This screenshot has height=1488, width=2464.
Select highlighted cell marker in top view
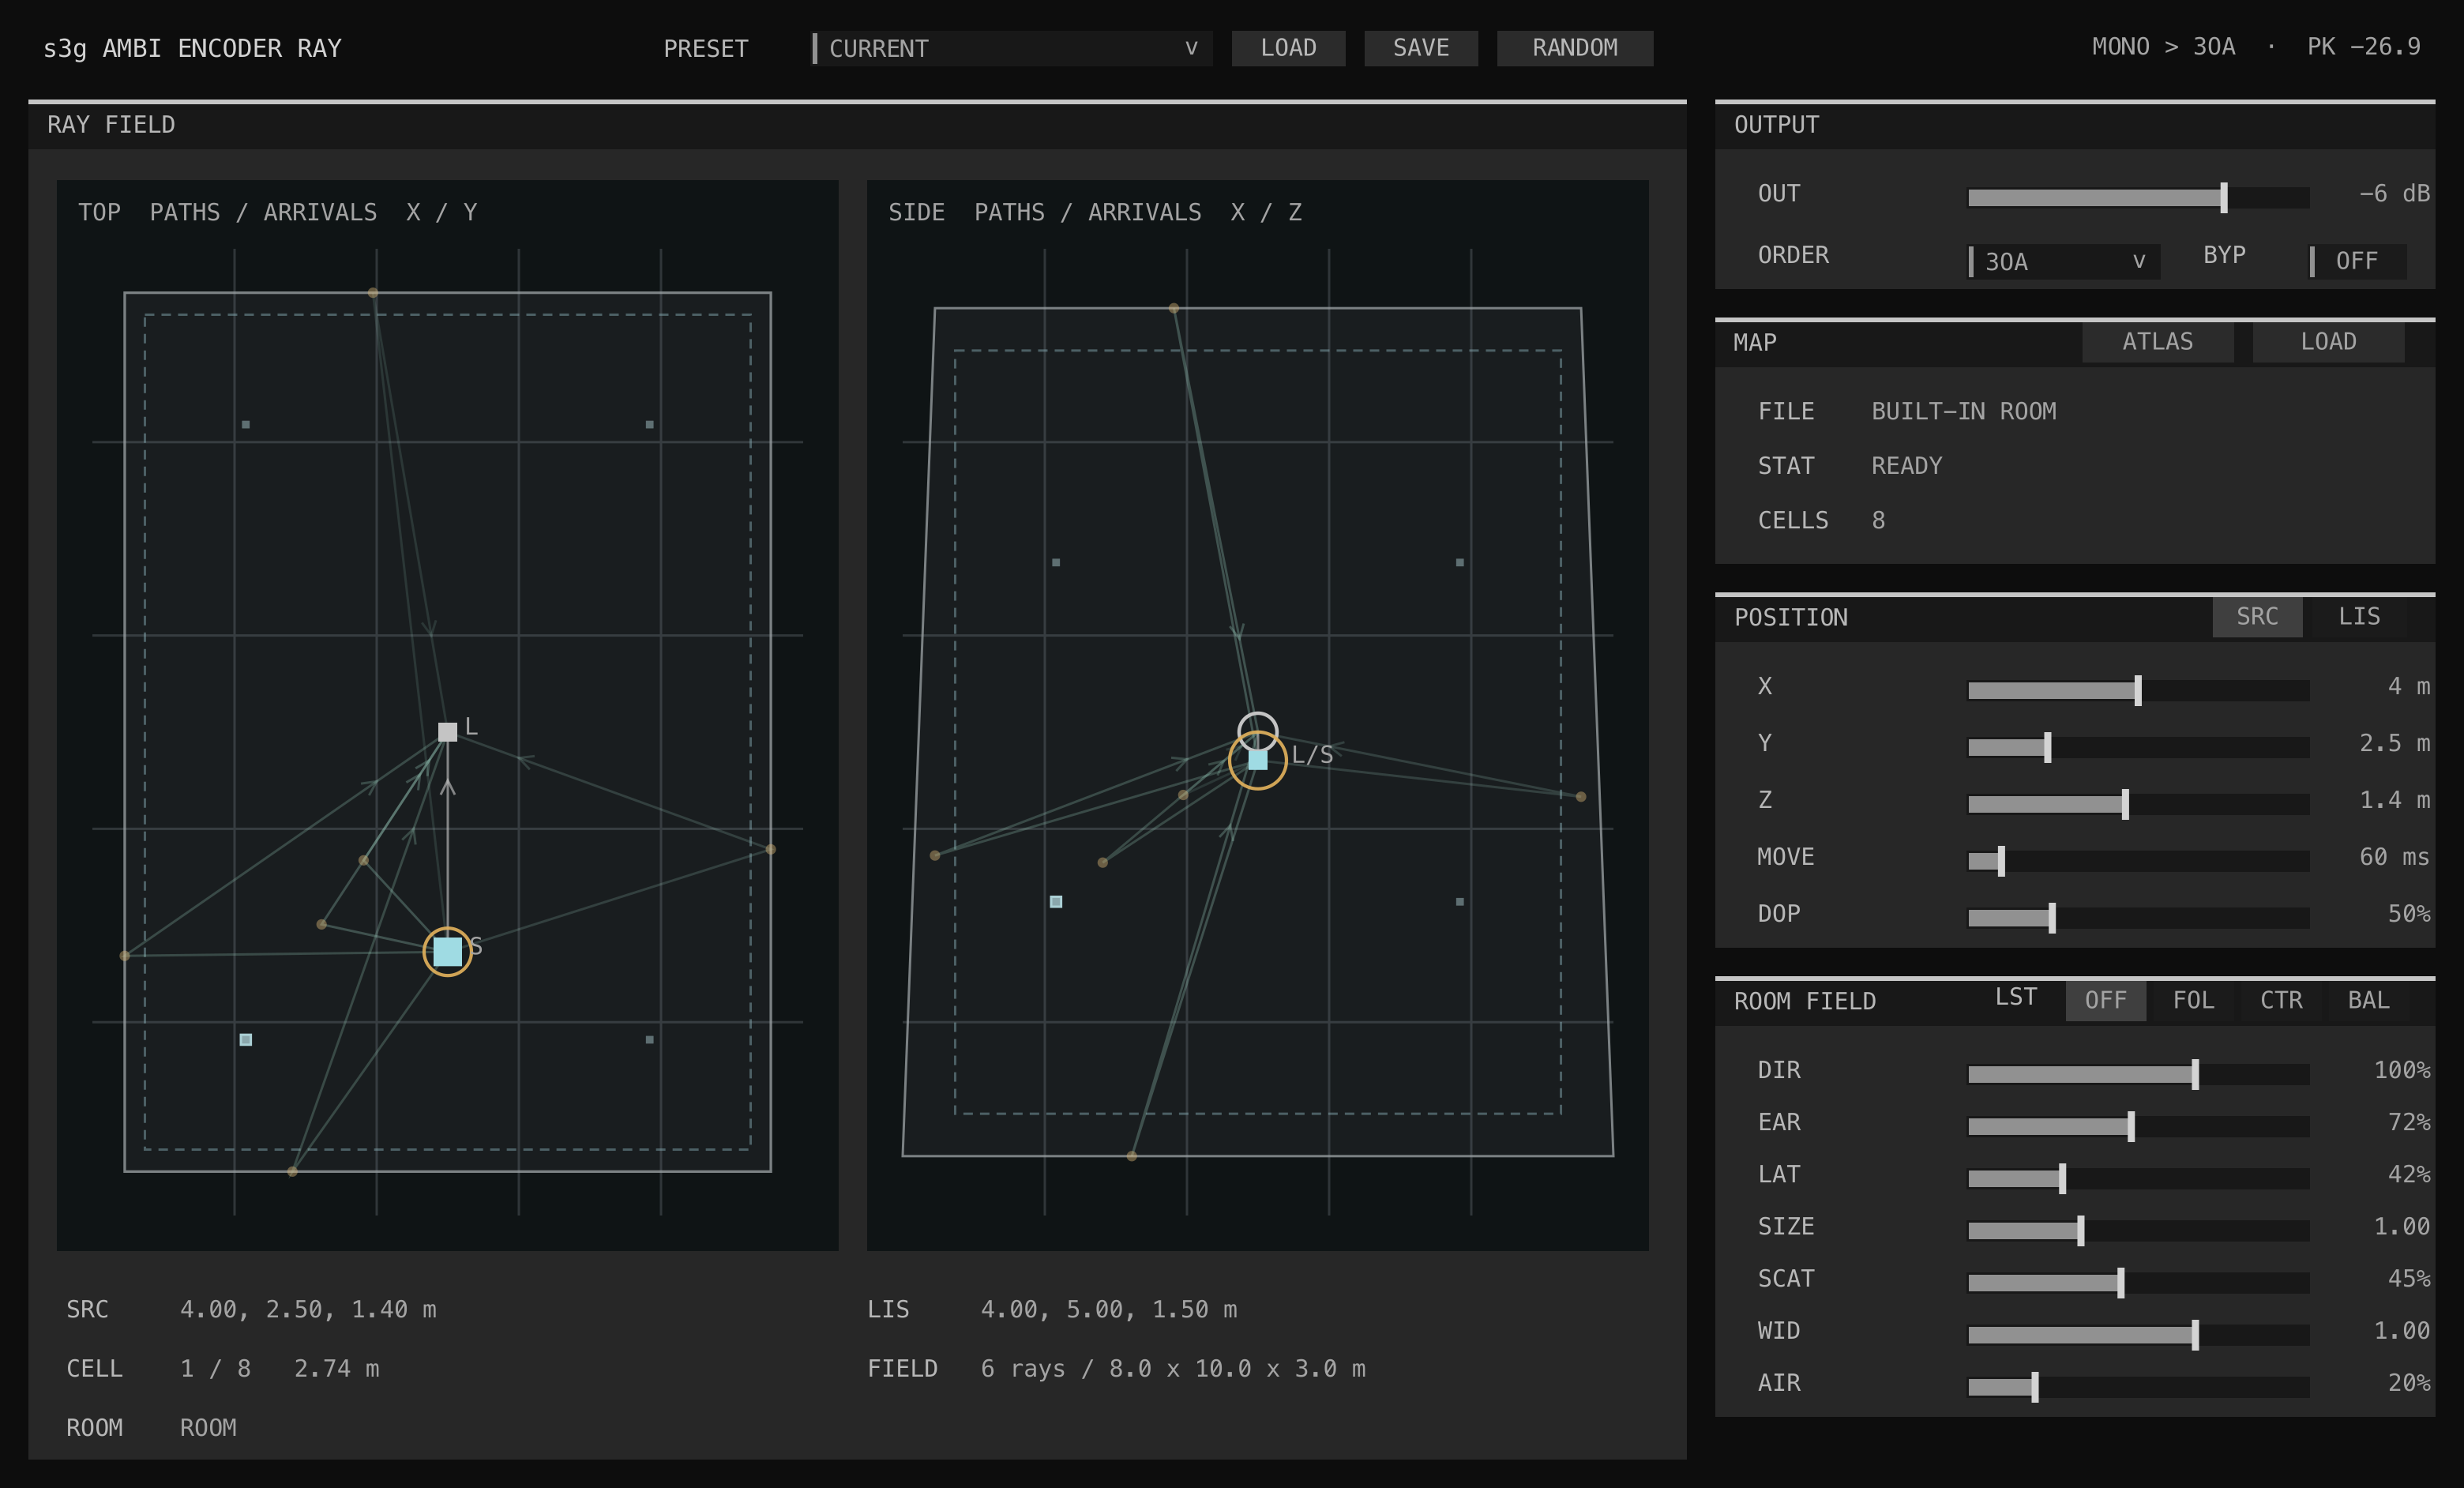246,1039
